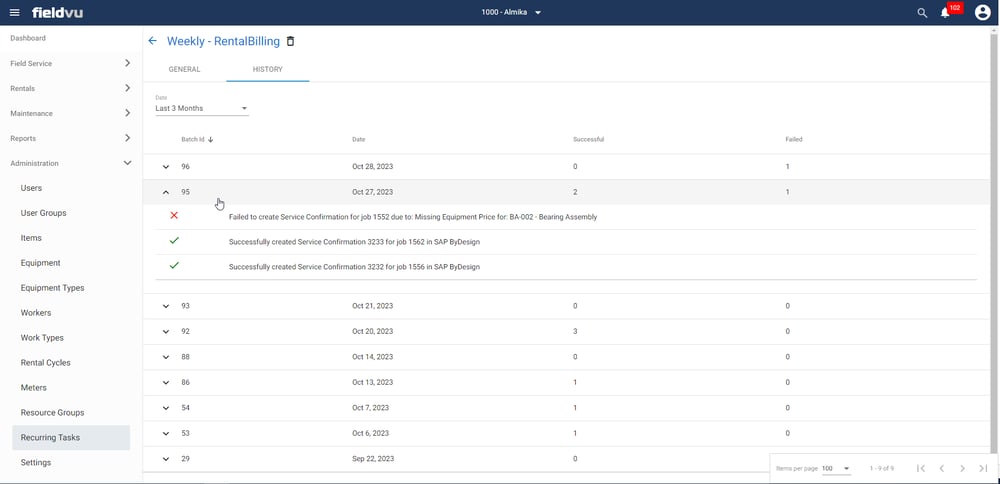
Task: Click the Oct 28, 2023 date cell
Action: coord(372,166)
